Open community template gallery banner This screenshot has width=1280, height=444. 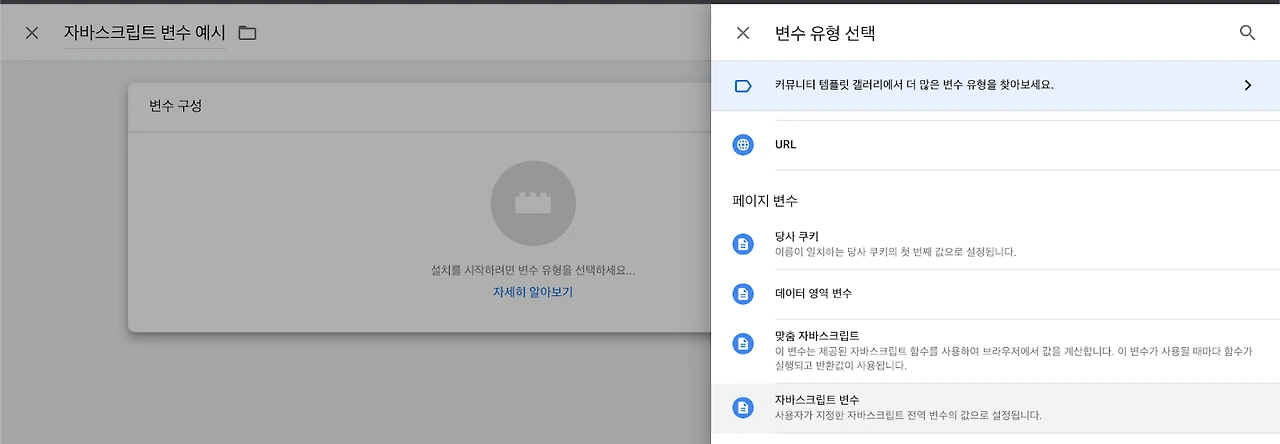[995, 85]
